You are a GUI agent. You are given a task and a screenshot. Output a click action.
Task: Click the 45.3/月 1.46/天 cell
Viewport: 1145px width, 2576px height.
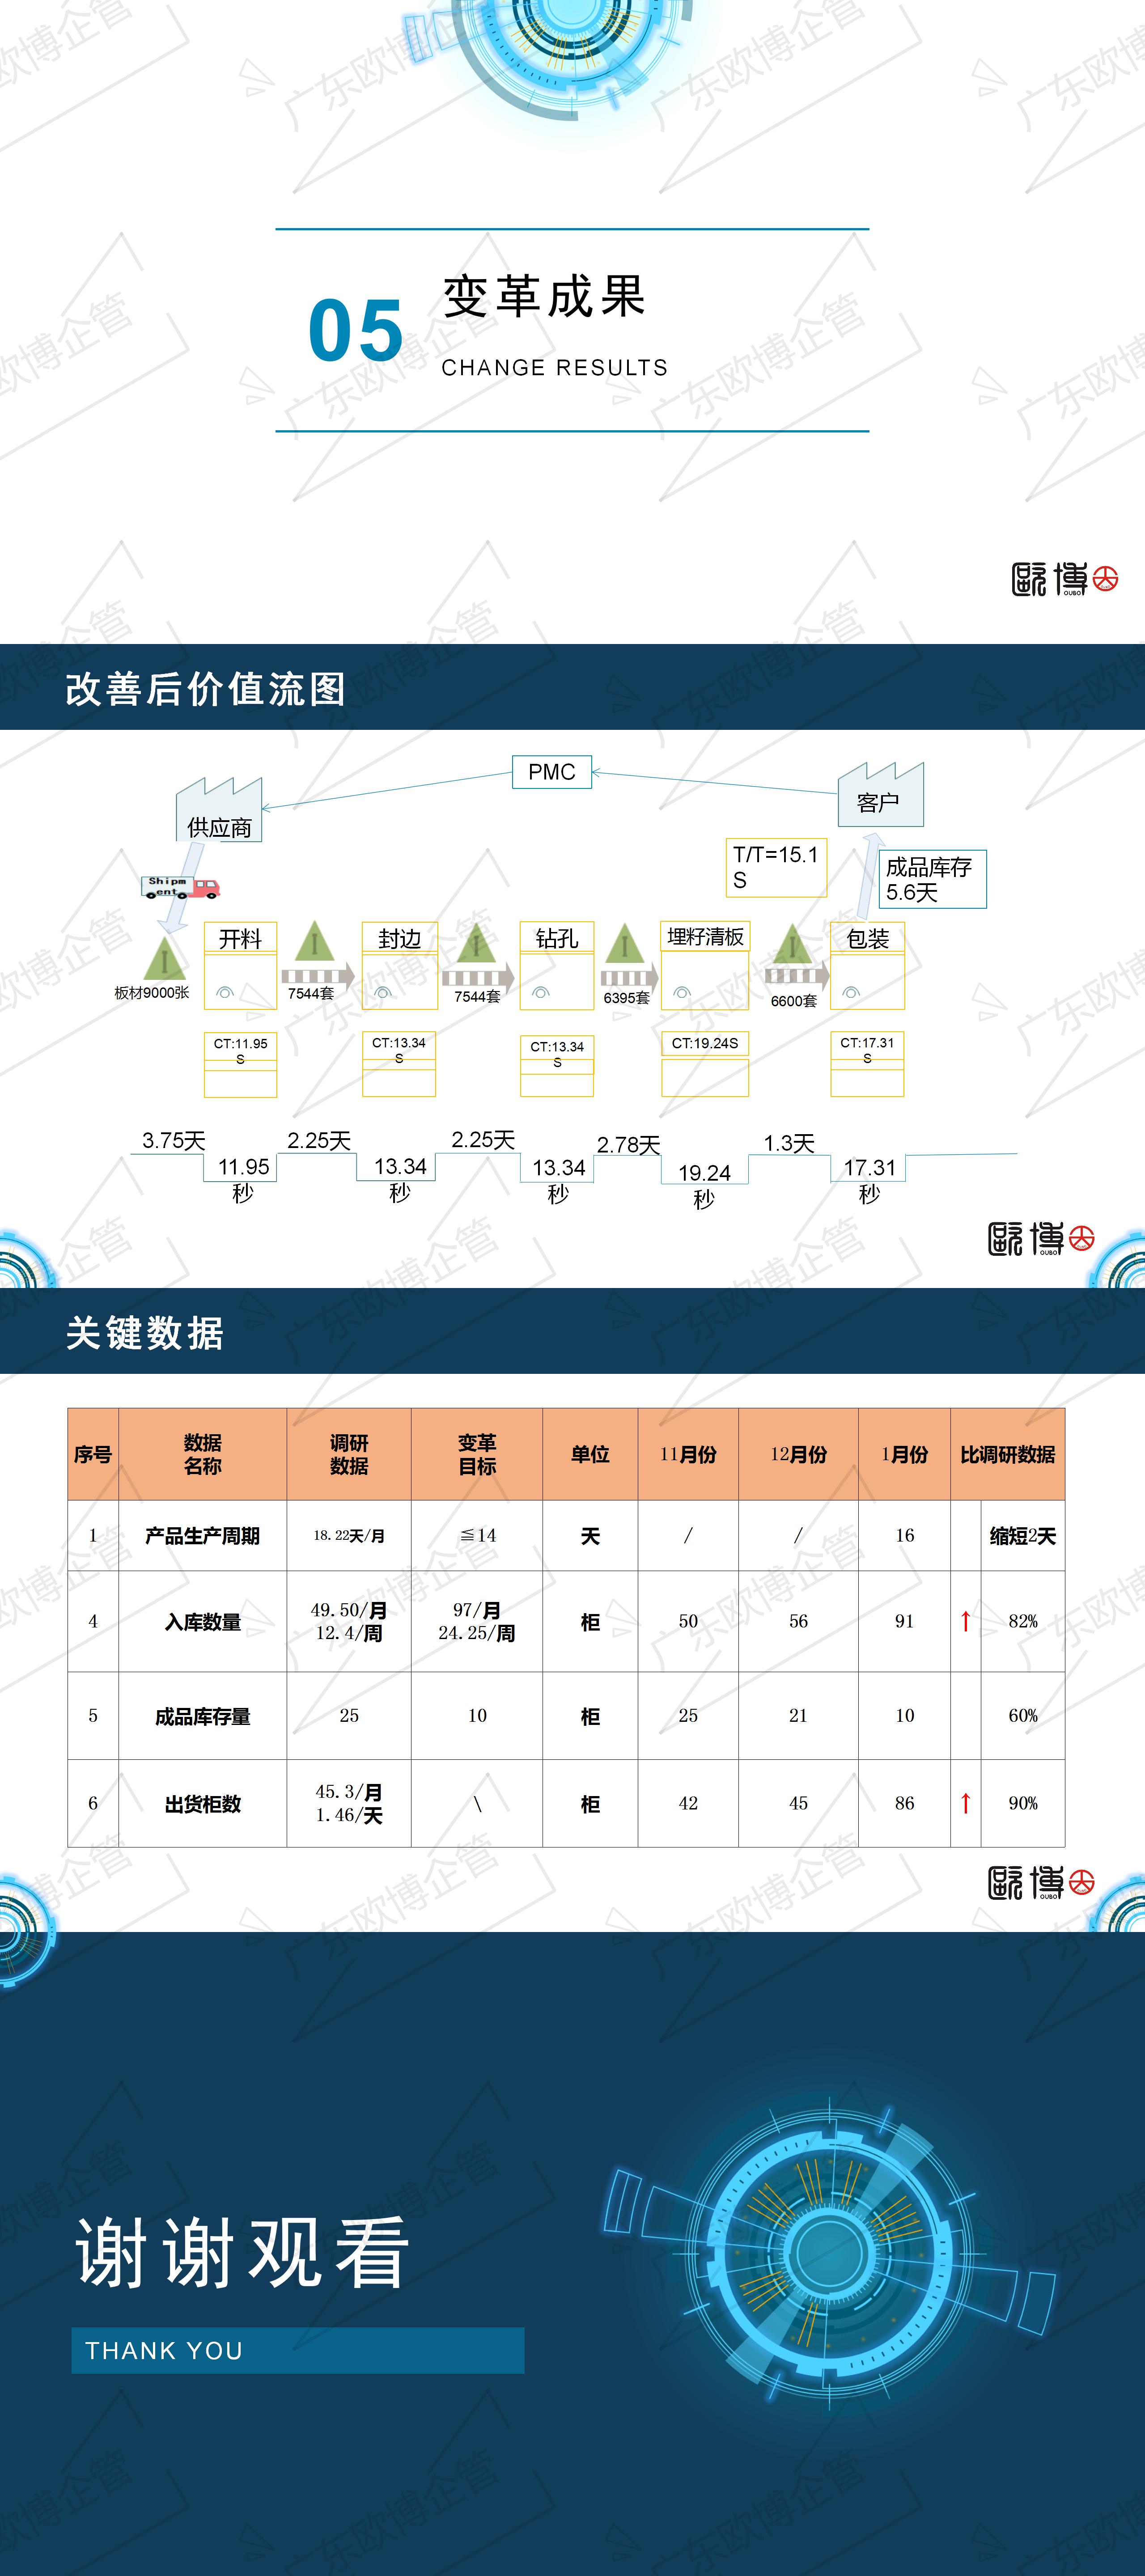click(x=349, y=1803)
